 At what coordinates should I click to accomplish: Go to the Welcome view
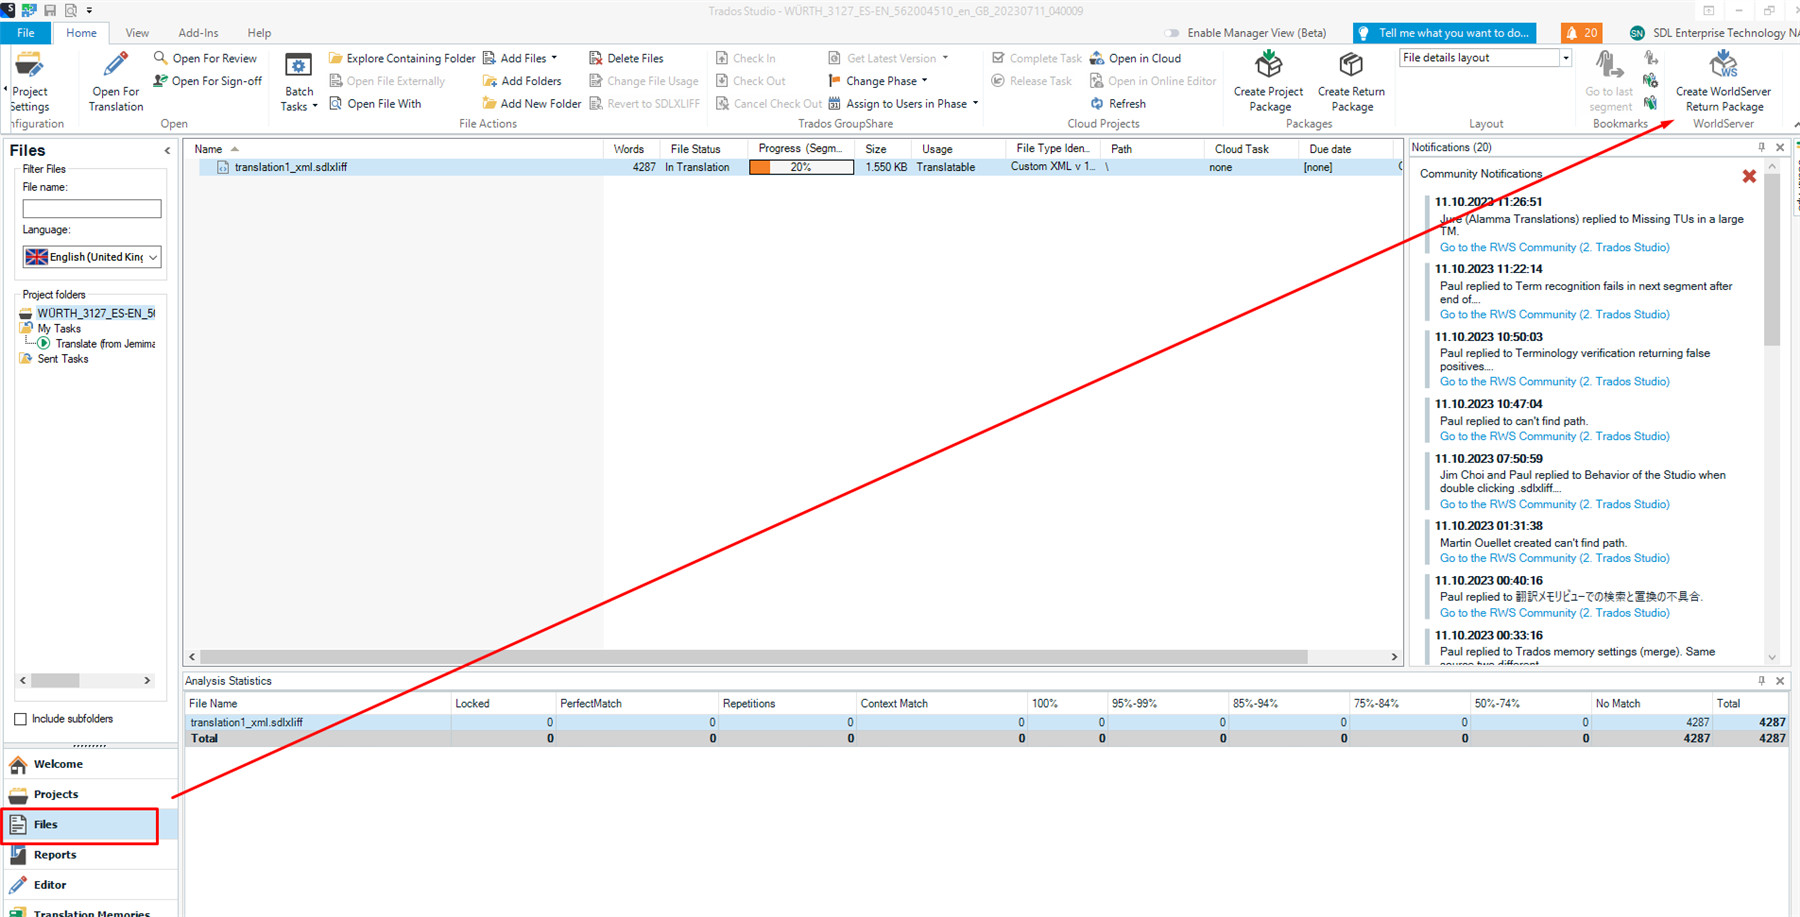click(91, 764)
